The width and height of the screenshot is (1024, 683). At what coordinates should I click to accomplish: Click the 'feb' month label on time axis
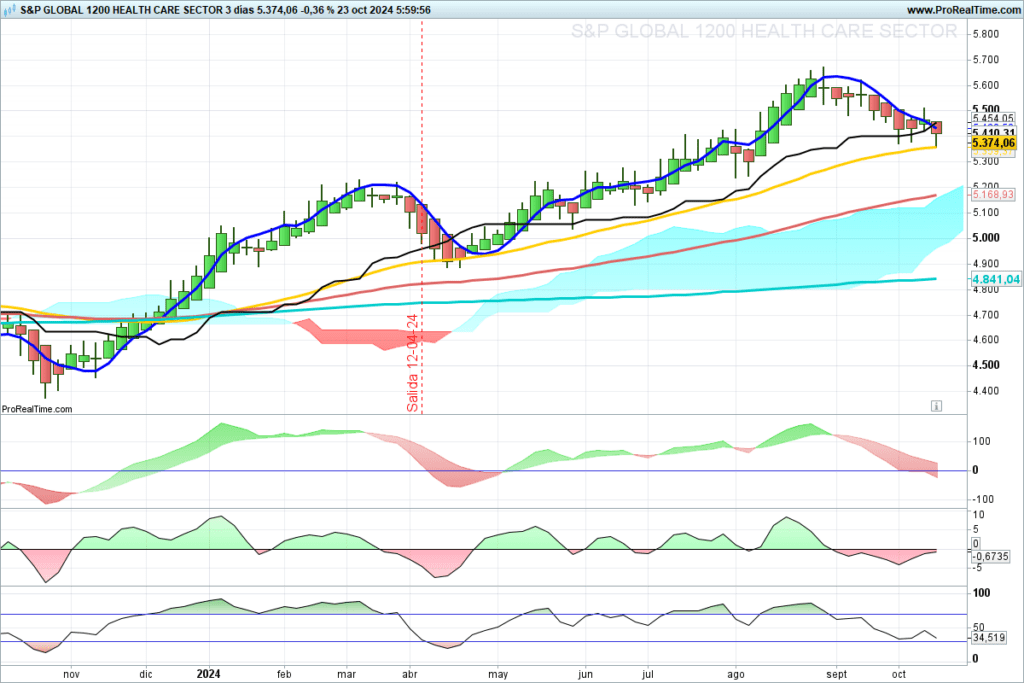tap(284, 674)
